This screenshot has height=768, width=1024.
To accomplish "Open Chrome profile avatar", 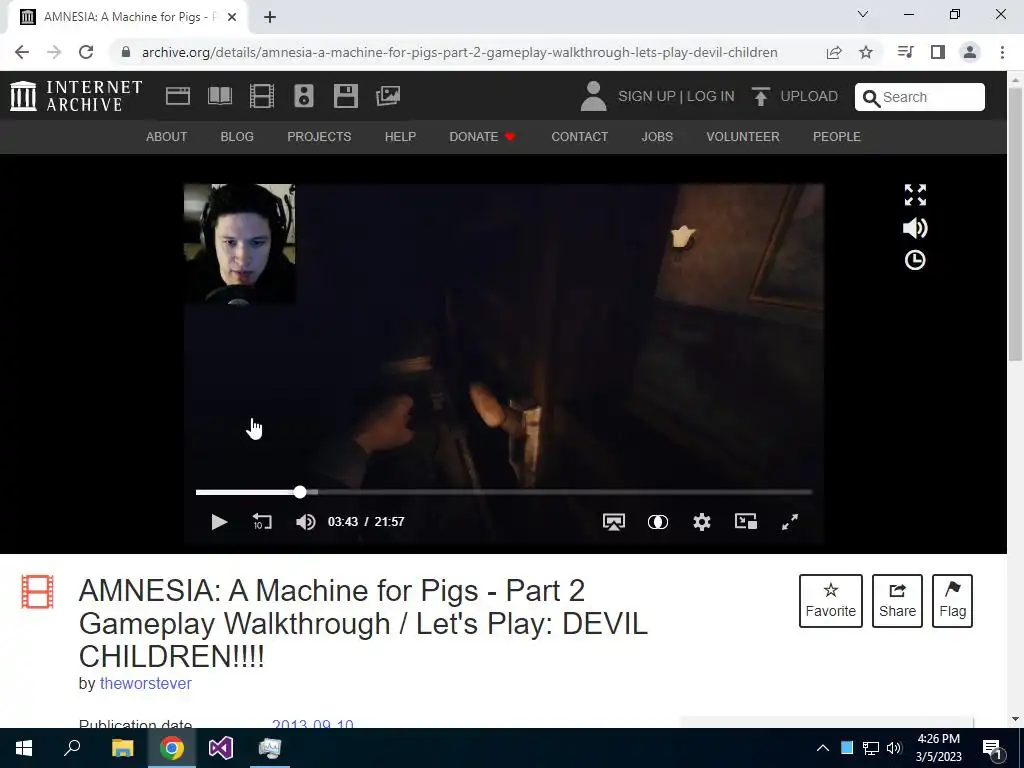I will click(970, 52).
